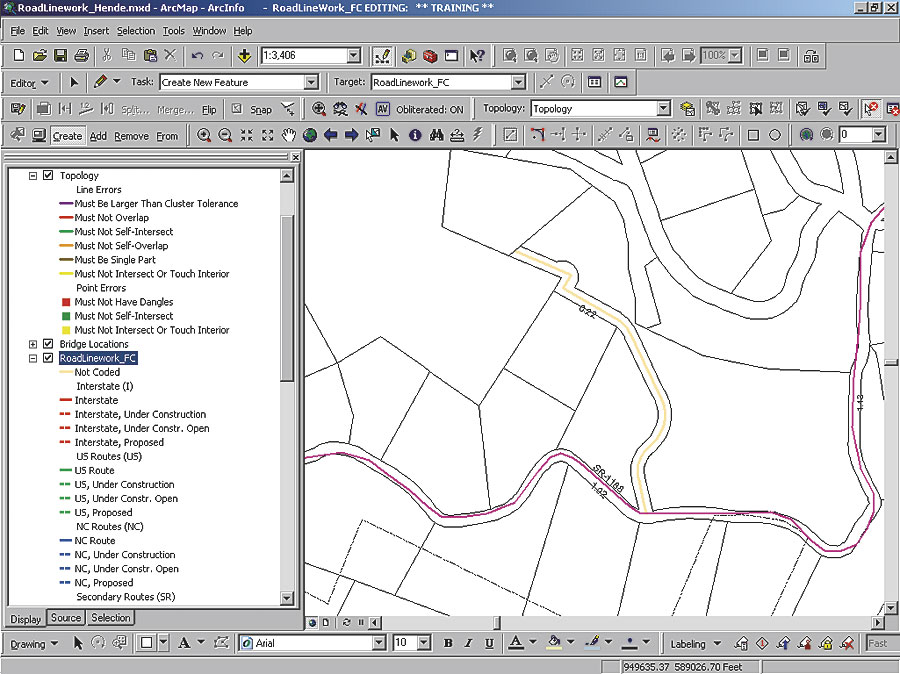Open the map scale dropdown

pyautogui.click(x=352, y=56)
